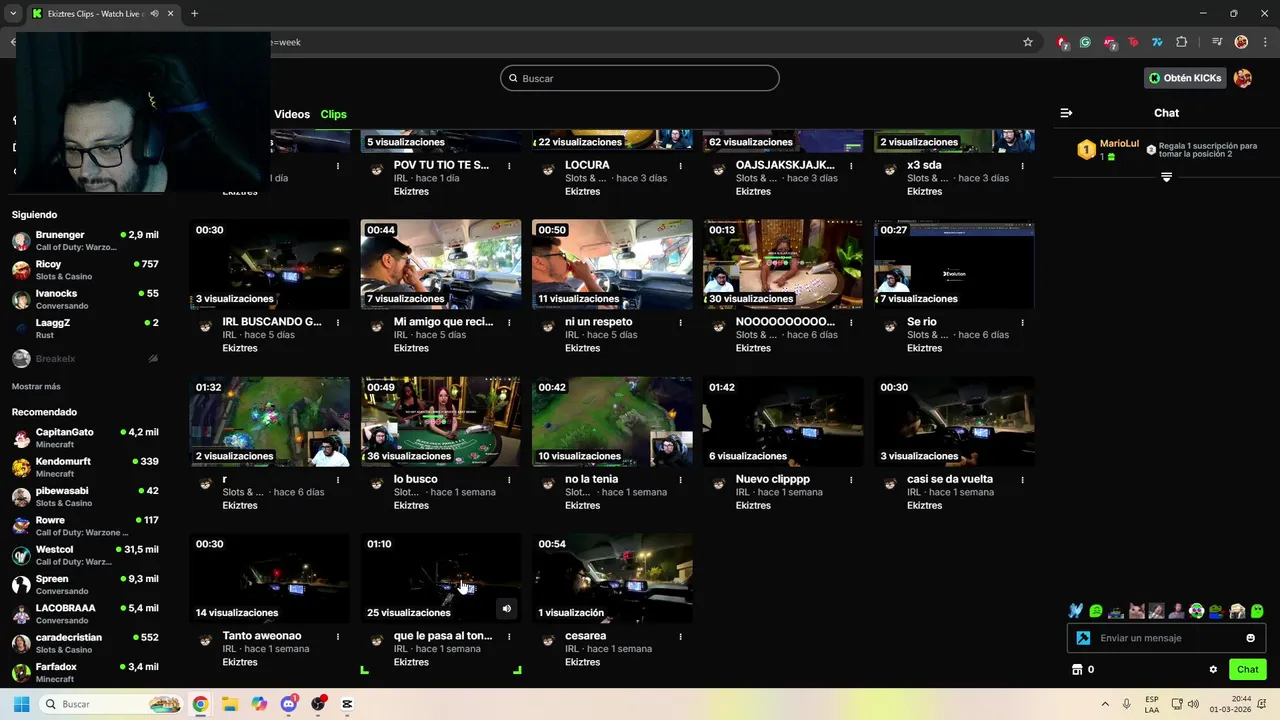Image resolution: width=1280 pixels, height=720 pixels.
Task: Open Chrome tab search dropdown arrow
Action: point(13,14)
